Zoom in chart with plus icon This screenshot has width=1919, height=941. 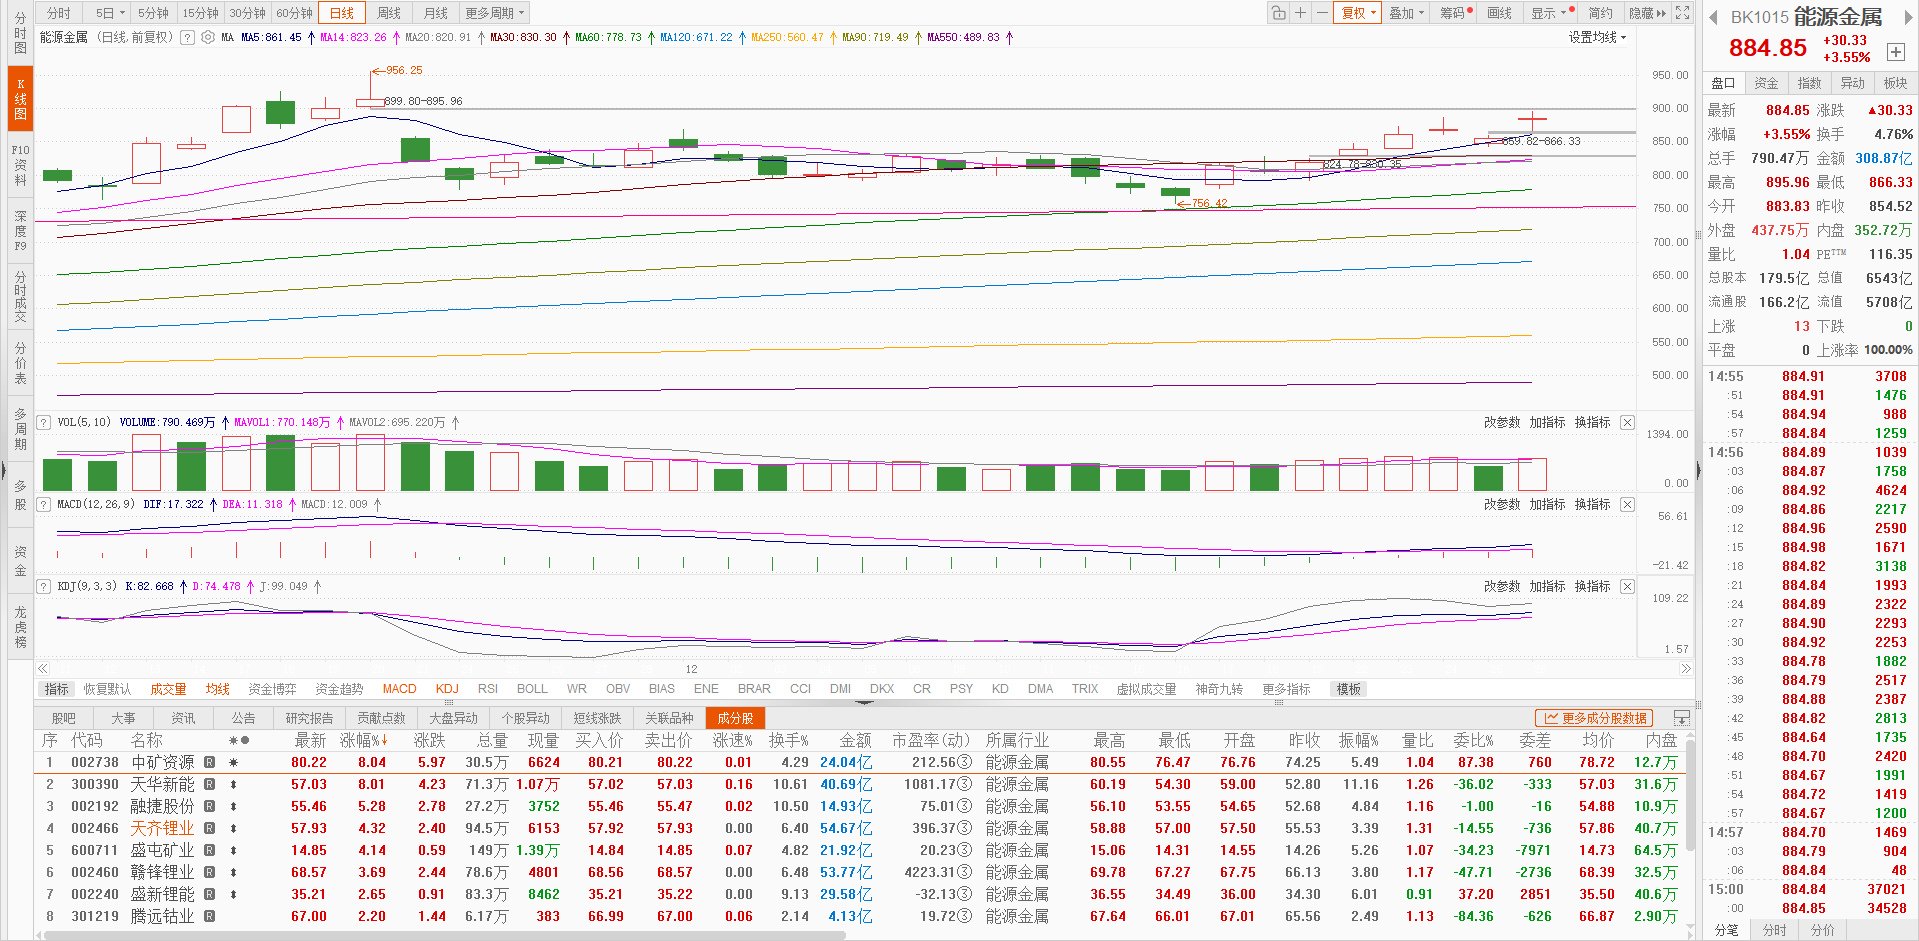click(x=1300, y=13)
